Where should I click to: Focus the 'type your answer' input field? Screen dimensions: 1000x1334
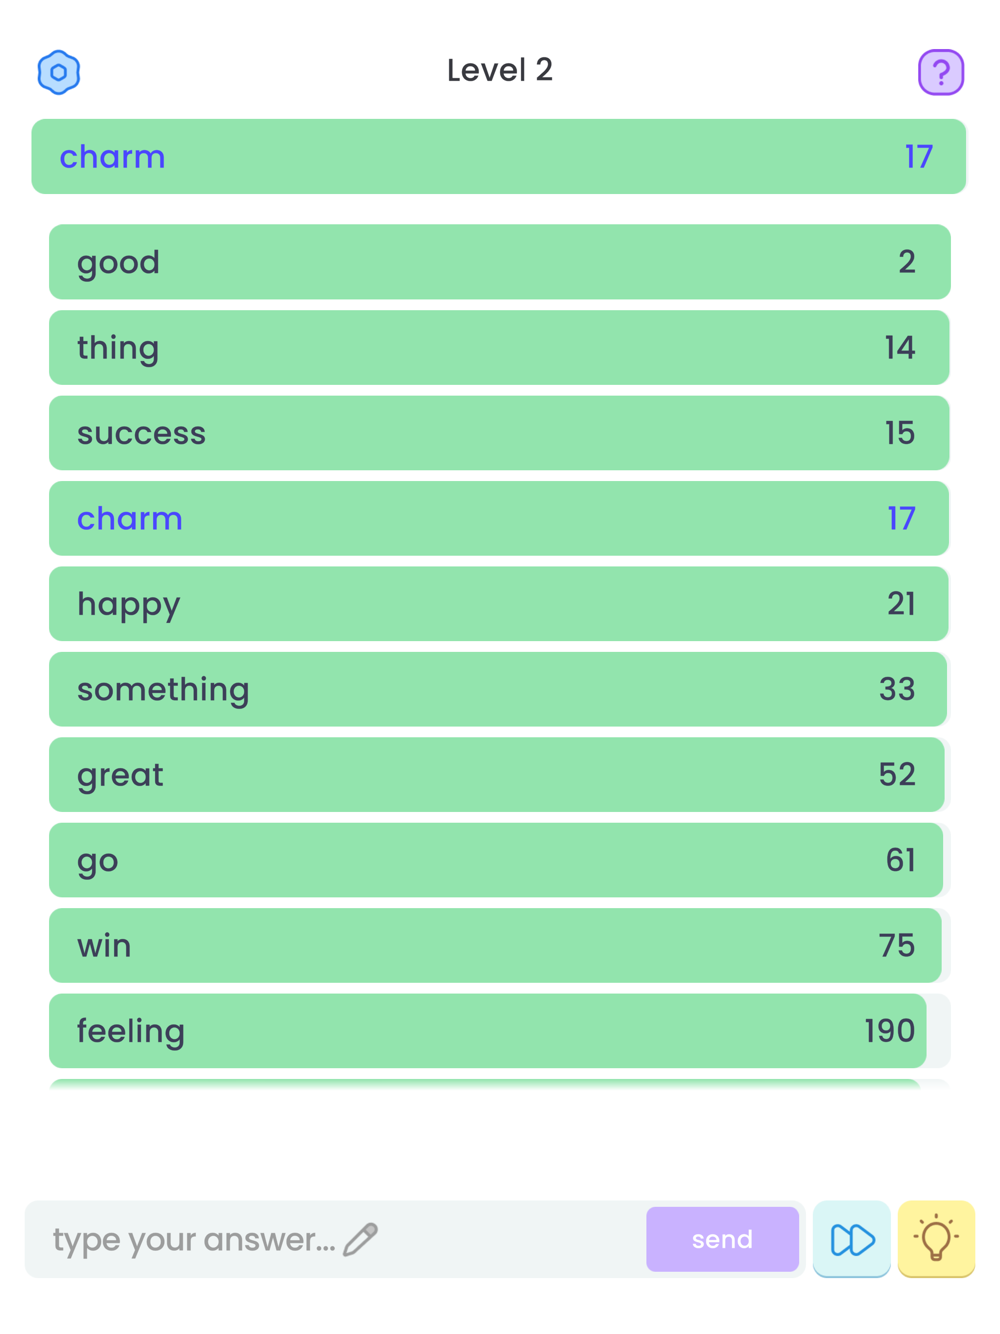(x=335, y=1239)
